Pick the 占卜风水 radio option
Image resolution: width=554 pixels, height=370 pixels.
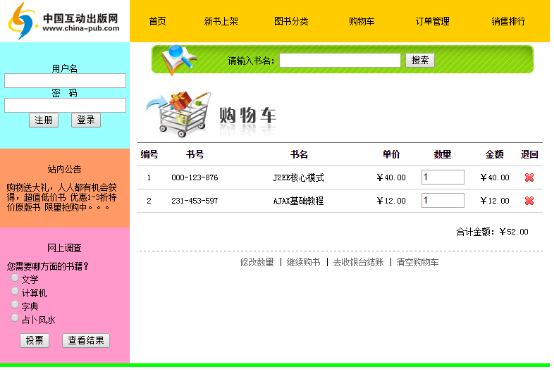coord(14,319)
